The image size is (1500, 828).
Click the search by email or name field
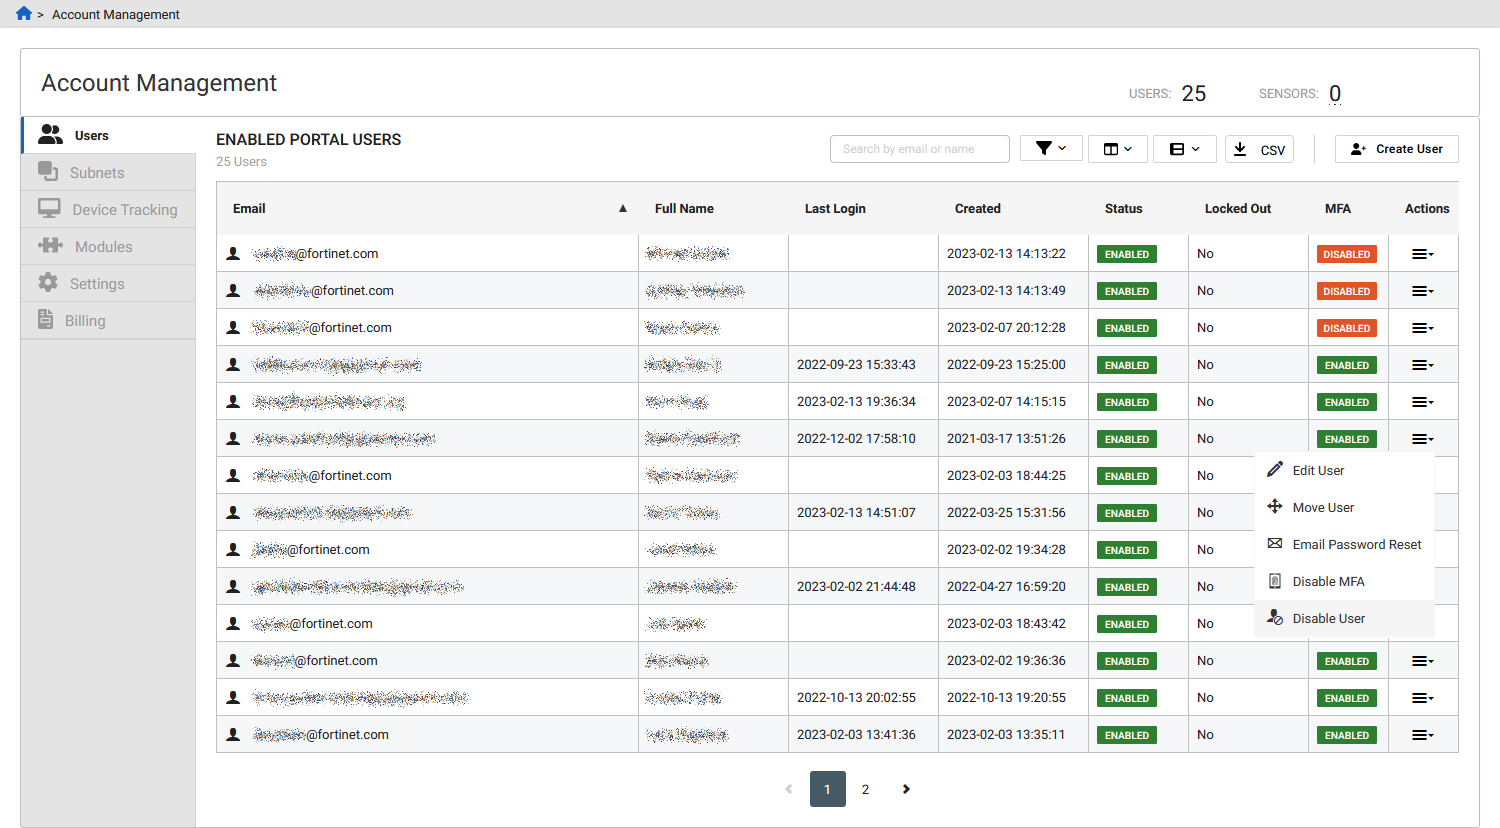point(919,148)
